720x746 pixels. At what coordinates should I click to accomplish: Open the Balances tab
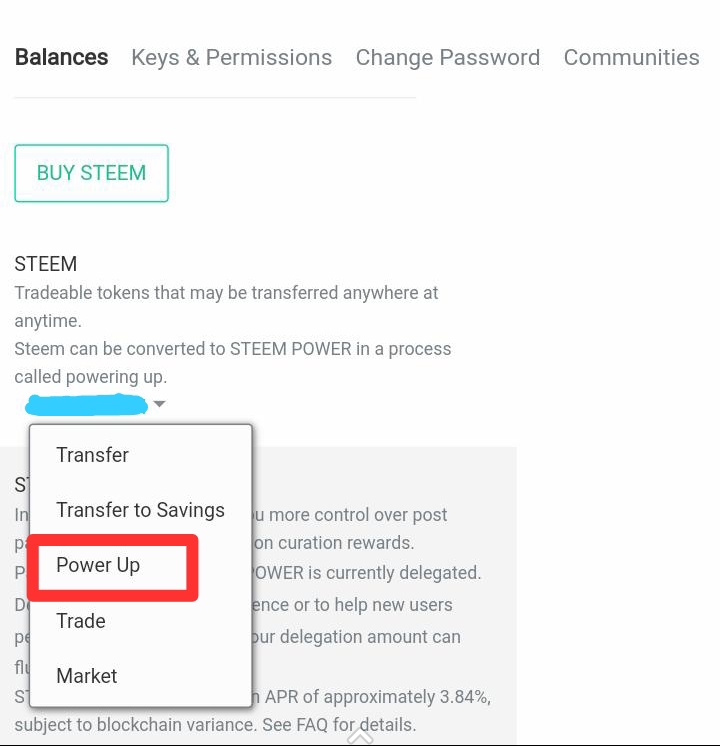(61, 57)
